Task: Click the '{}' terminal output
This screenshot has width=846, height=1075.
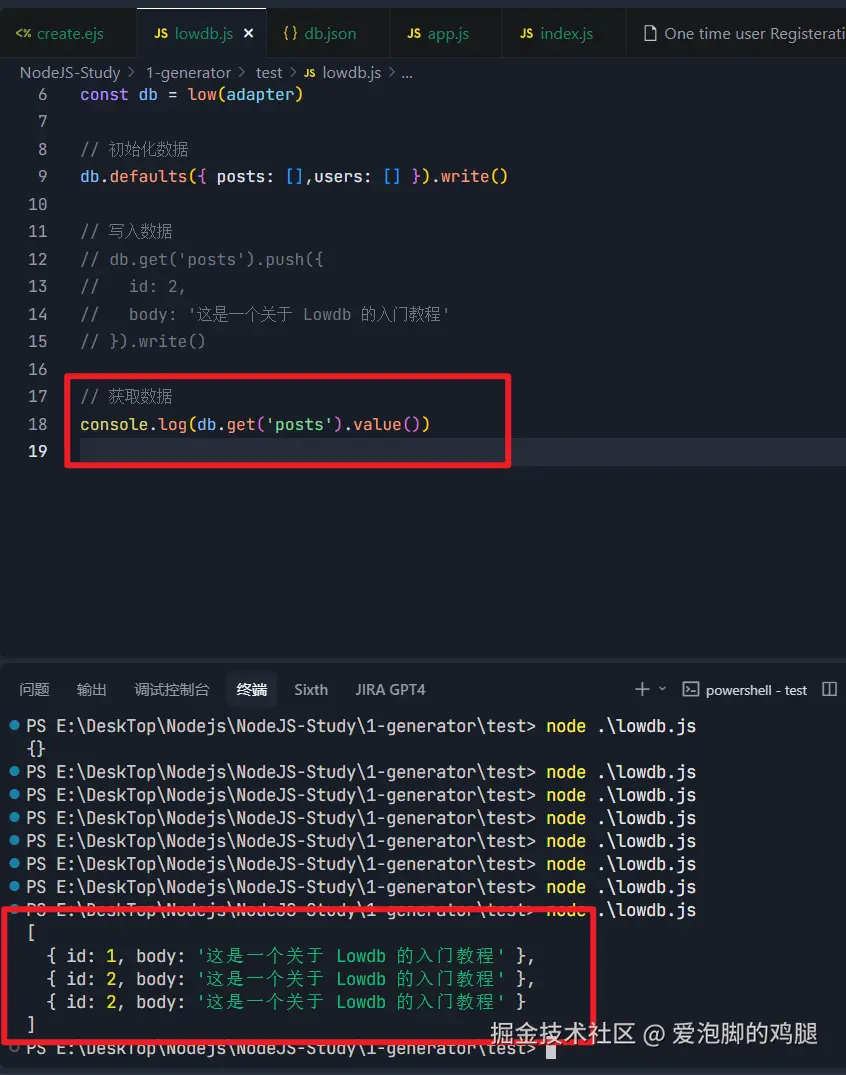Action: [x=36, y=749]
